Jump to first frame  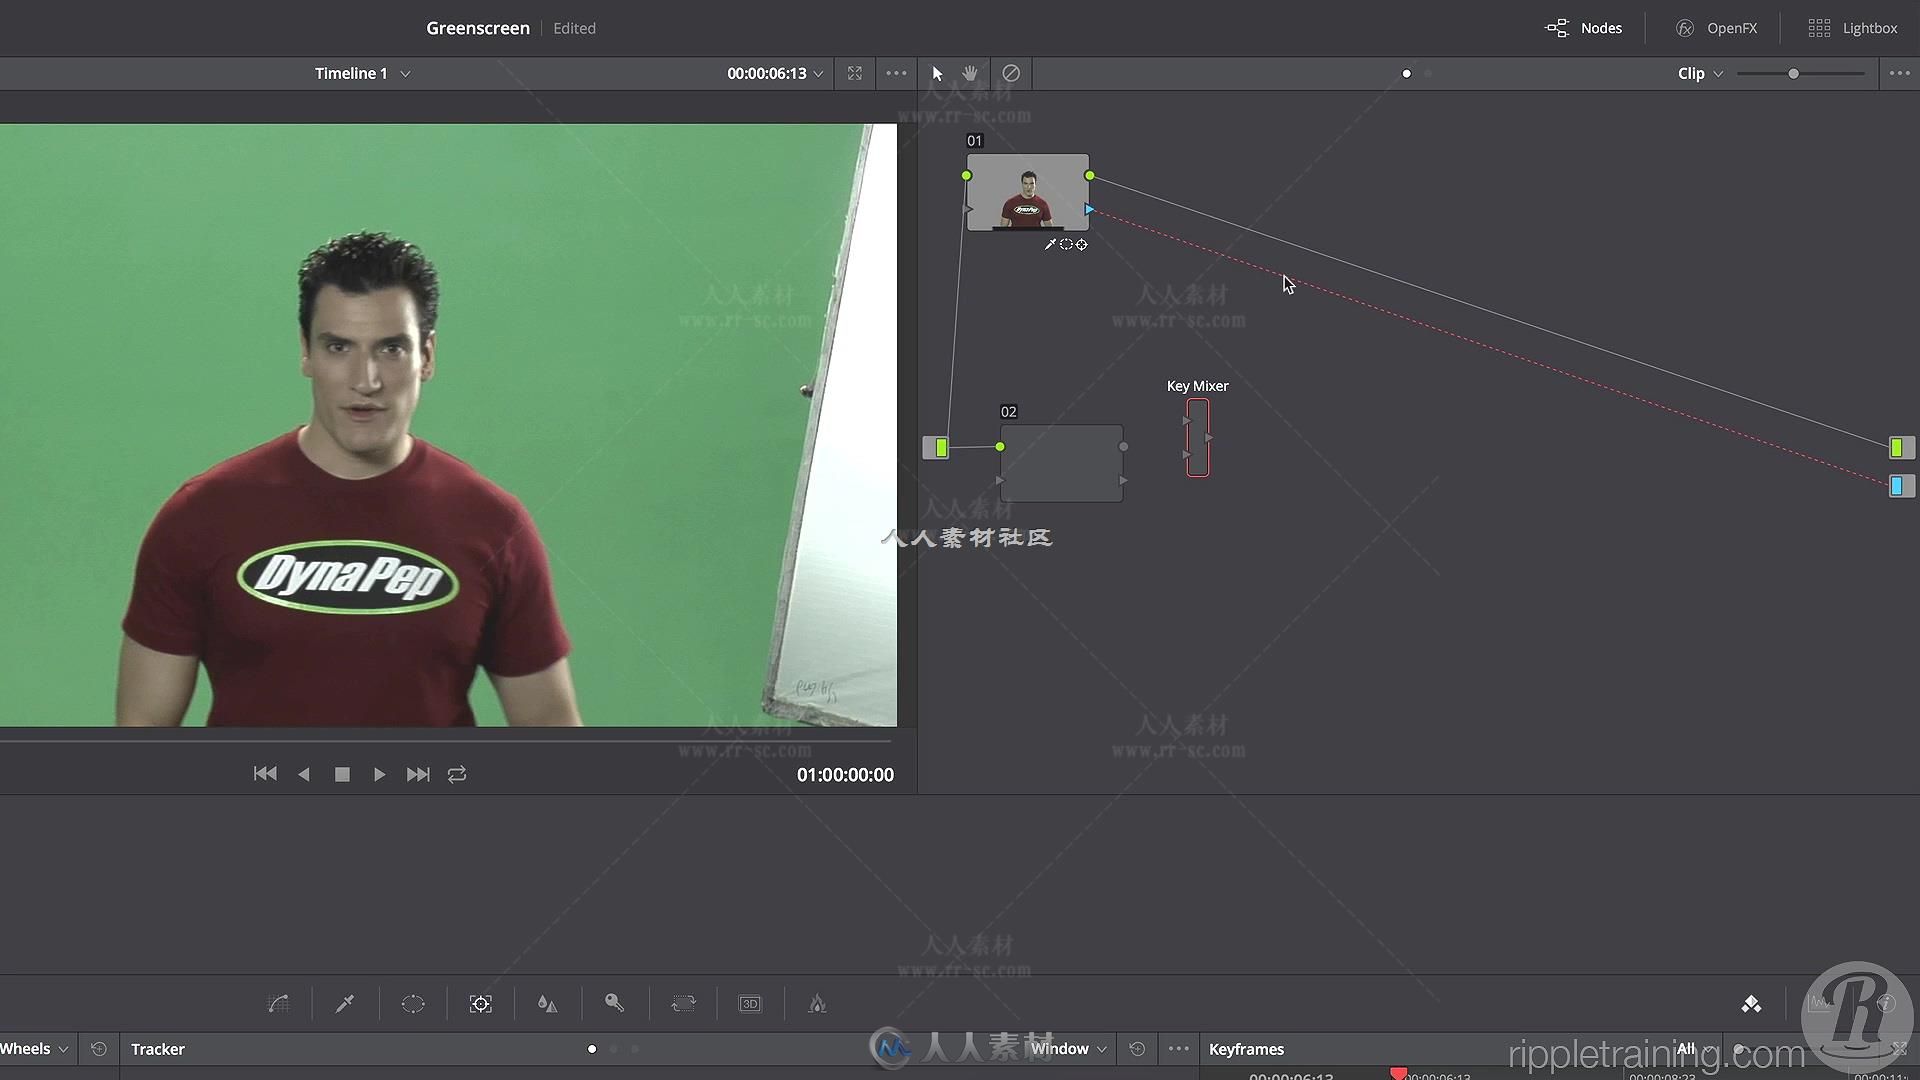265,774
